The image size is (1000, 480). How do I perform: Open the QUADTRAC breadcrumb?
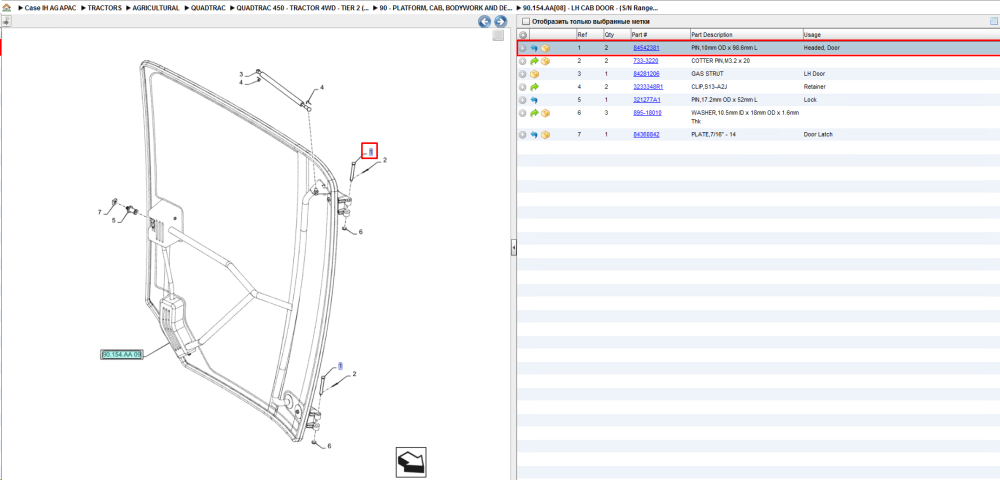[x=208, y=8]
